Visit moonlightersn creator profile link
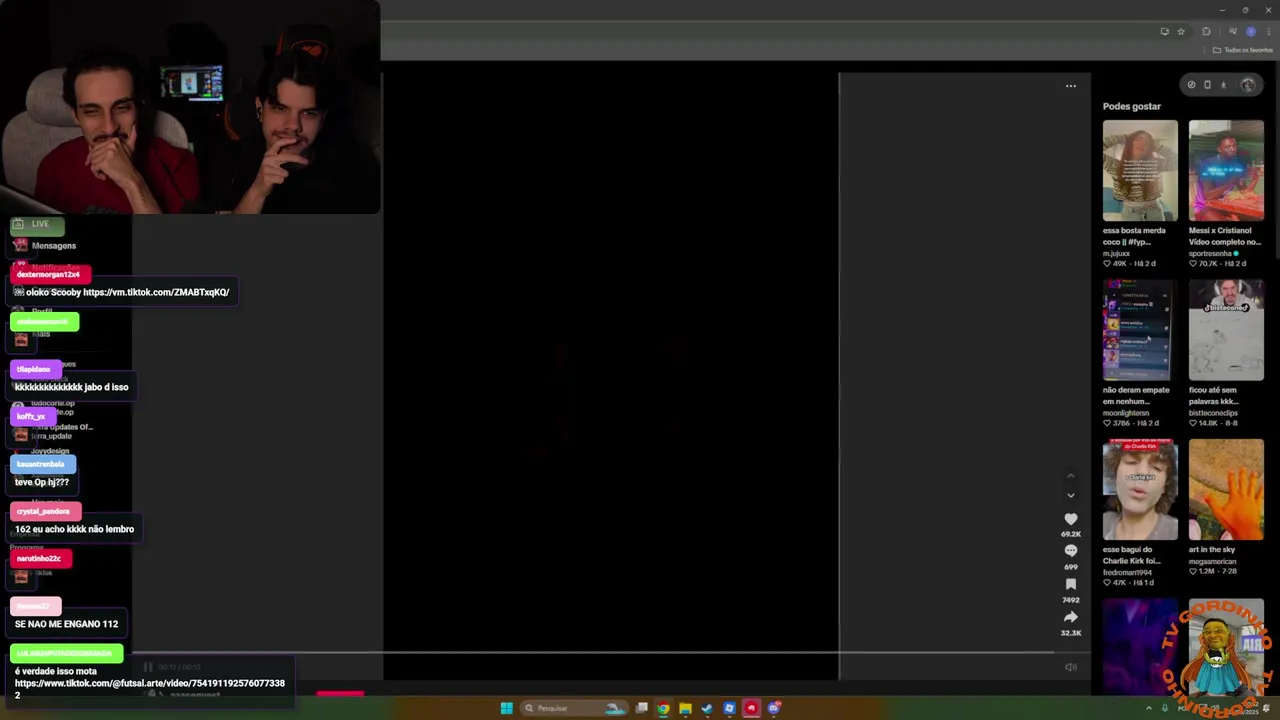Viewport: 1280px width, 720px height. click(1126, 413)
